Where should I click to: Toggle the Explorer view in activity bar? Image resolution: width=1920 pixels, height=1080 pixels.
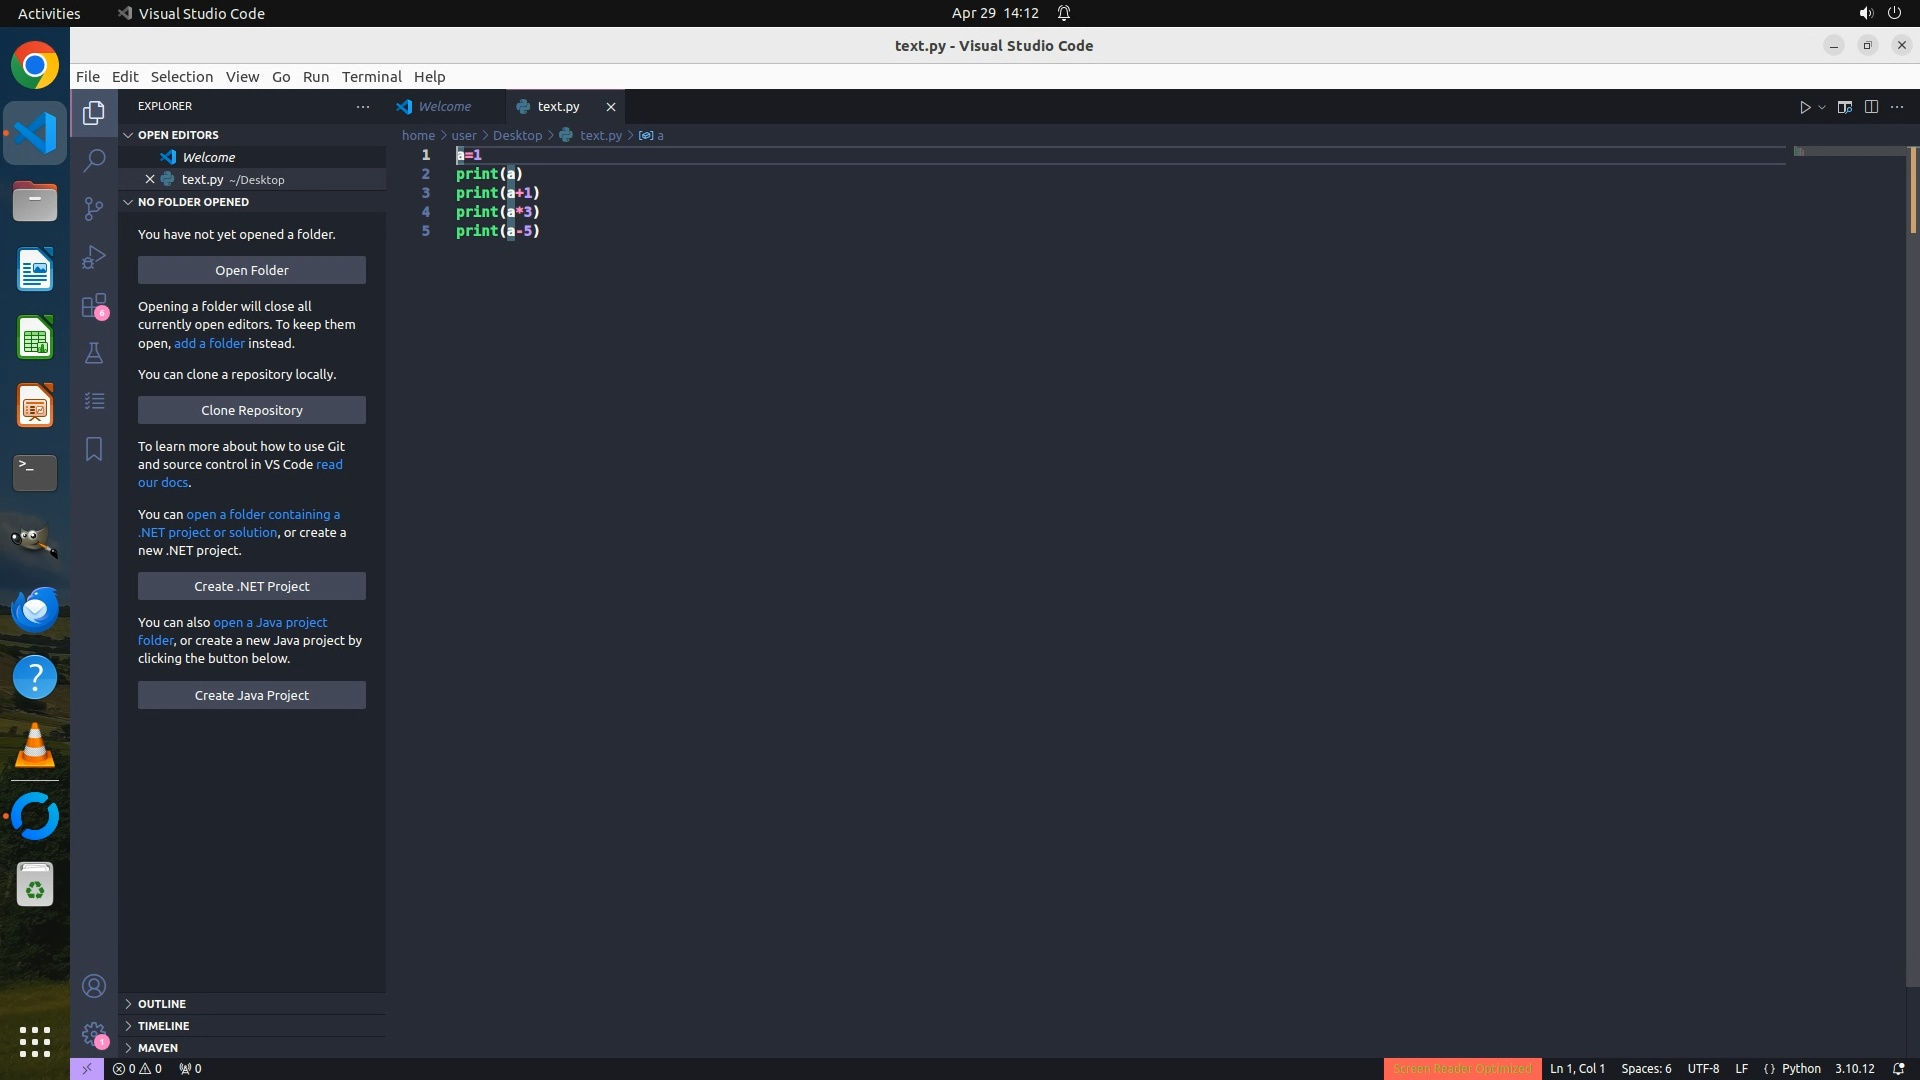(94, 113)
